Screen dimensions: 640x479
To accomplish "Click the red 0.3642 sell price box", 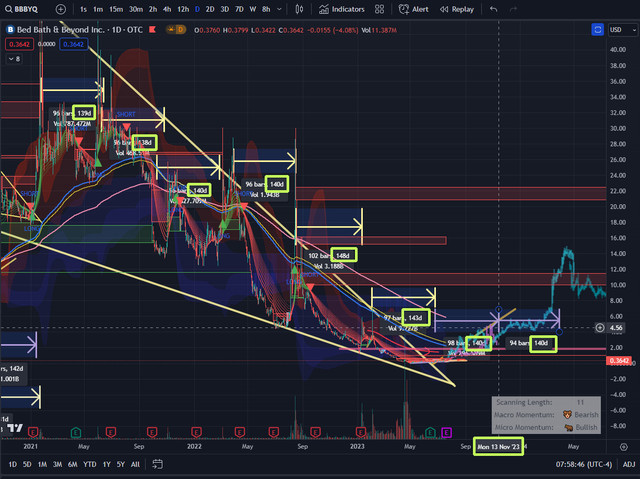I will coord(19,44).
